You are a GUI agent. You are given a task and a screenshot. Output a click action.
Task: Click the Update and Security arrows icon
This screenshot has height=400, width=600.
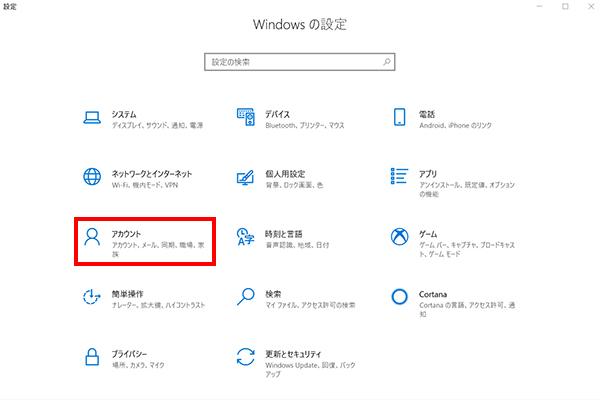246,357
